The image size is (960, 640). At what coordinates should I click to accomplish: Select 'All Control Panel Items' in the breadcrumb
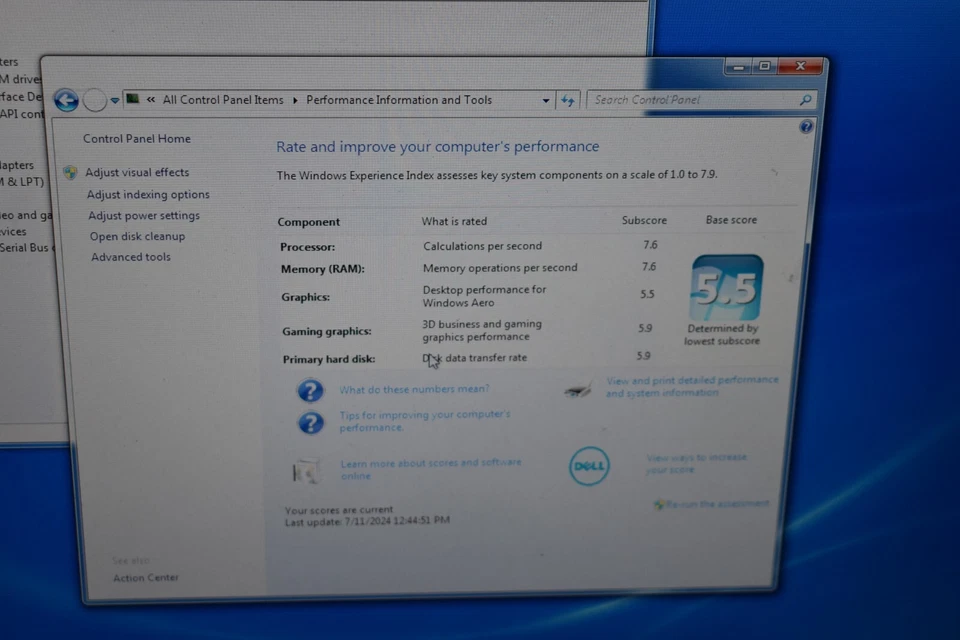[224, 100]
